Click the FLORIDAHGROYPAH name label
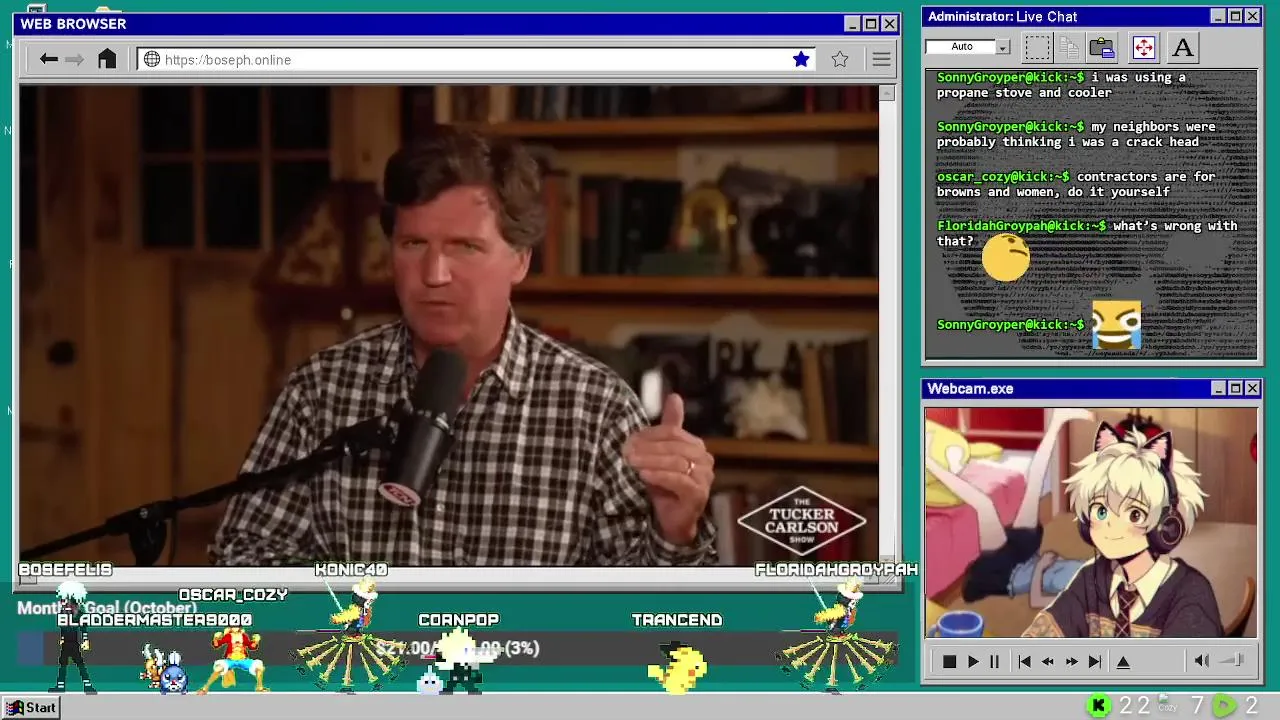 pyautogui.click(x=836, y=570)
